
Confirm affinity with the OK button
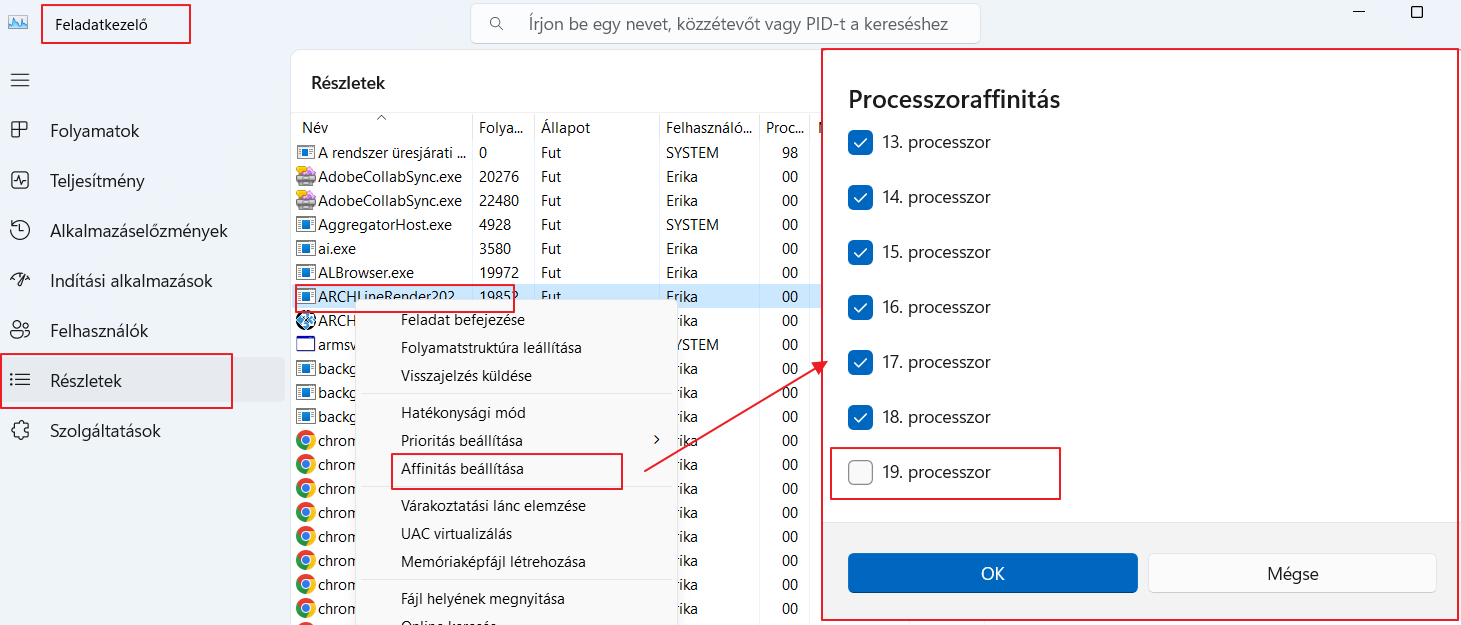[993, 574]
